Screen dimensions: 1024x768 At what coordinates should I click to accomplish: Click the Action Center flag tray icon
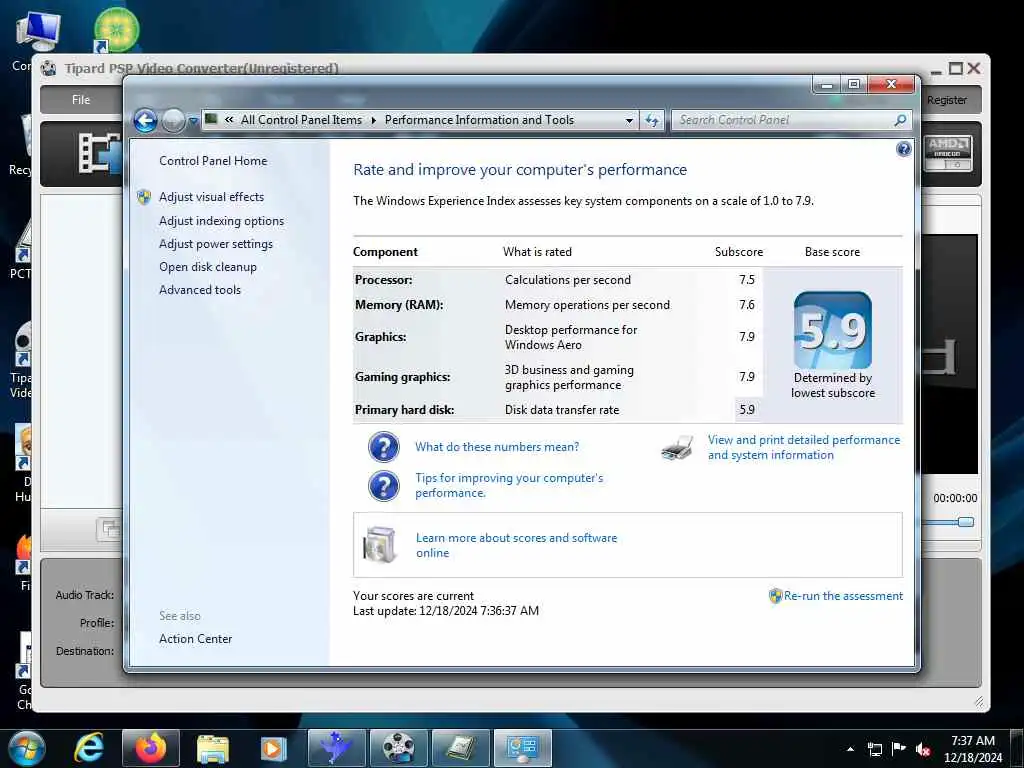click(899, 749)
